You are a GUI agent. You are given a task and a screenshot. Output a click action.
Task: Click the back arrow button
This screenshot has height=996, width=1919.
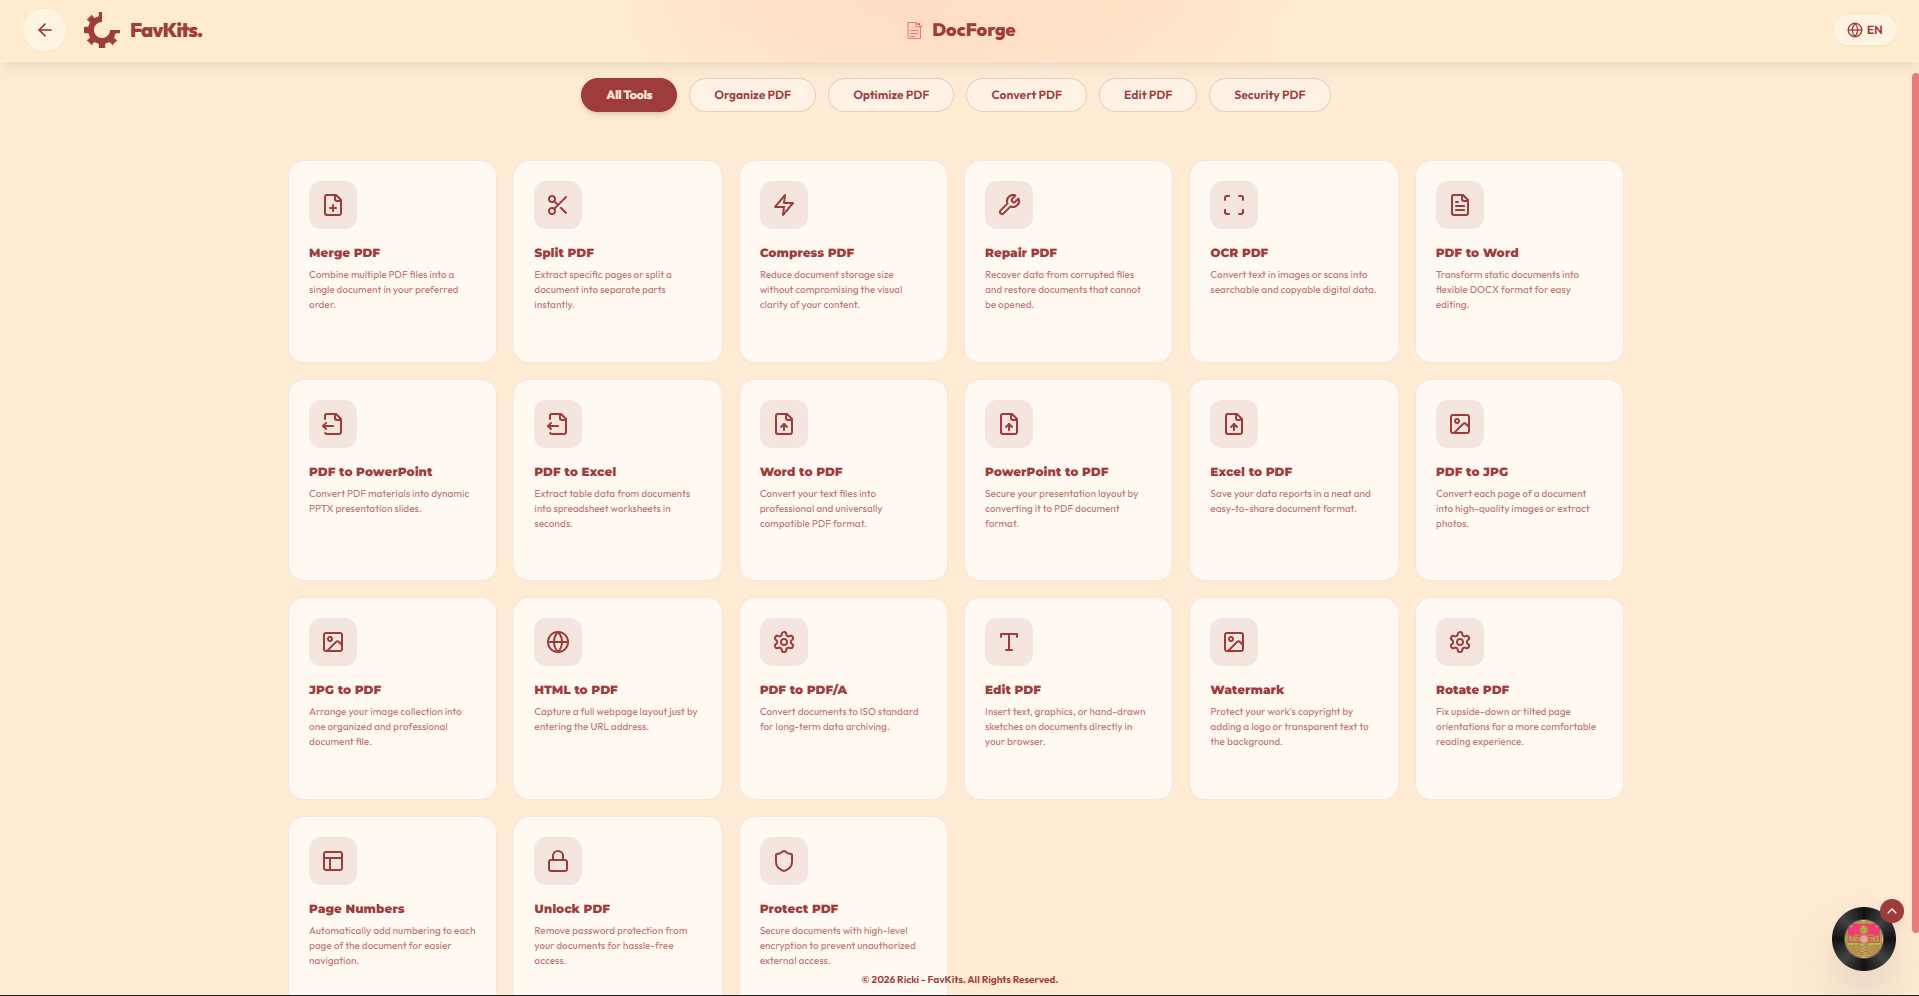(x=45, y=30)
